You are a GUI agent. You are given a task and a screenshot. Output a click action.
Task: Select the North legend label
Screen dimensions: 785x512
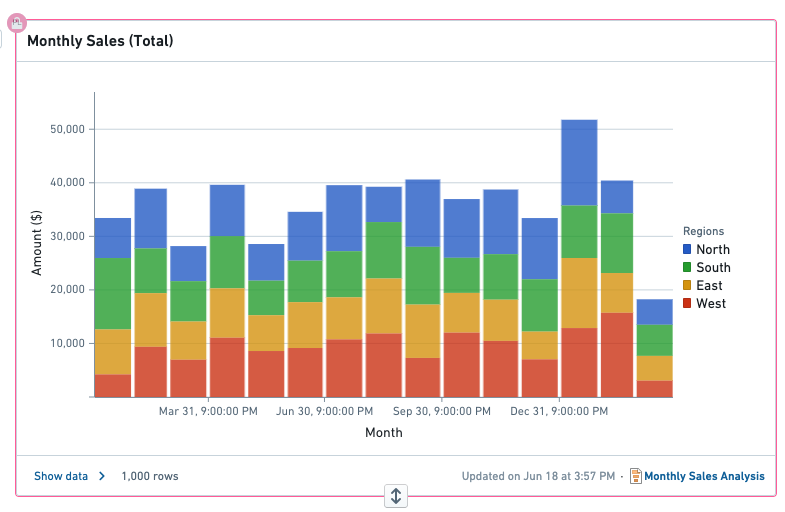tap(713, 249)
